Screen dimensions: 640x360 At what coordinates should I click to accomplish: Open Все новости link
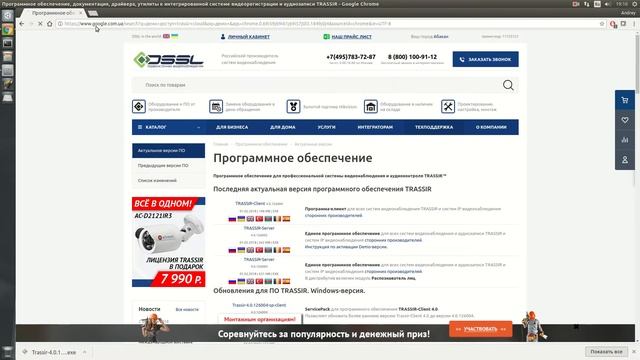187,309
